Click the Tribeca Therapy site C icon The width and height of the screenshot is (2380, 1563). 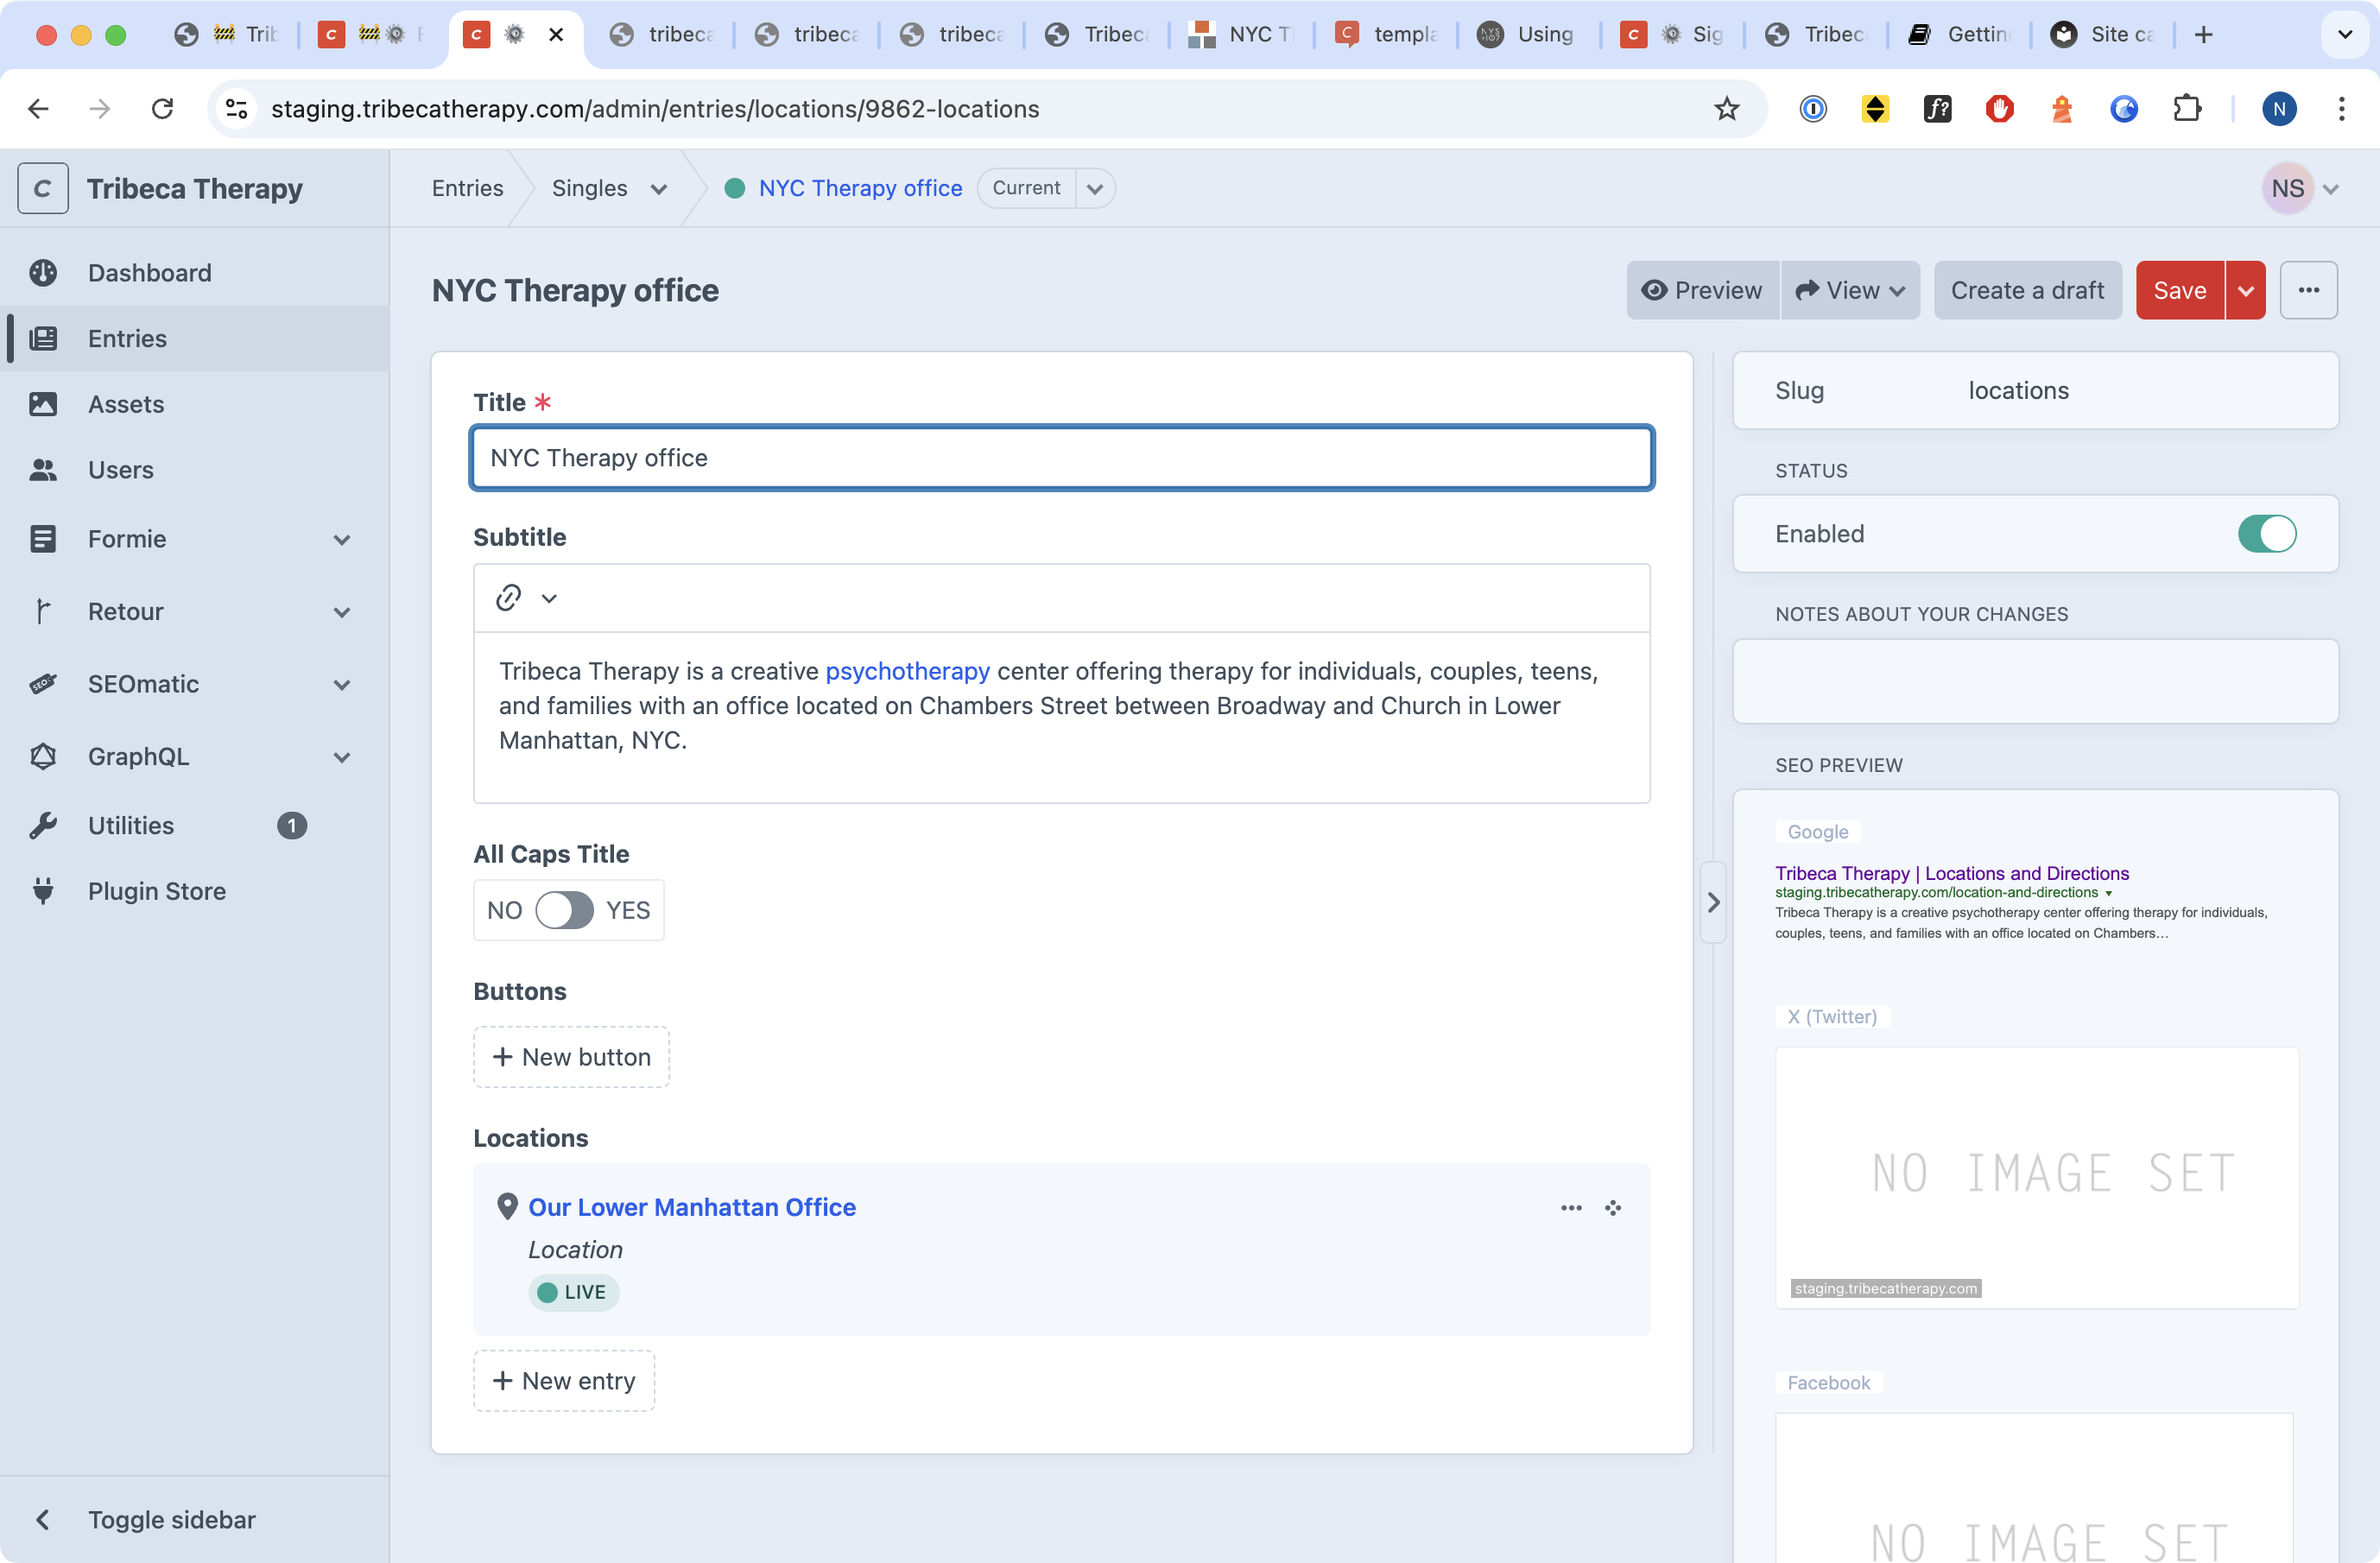43,188
